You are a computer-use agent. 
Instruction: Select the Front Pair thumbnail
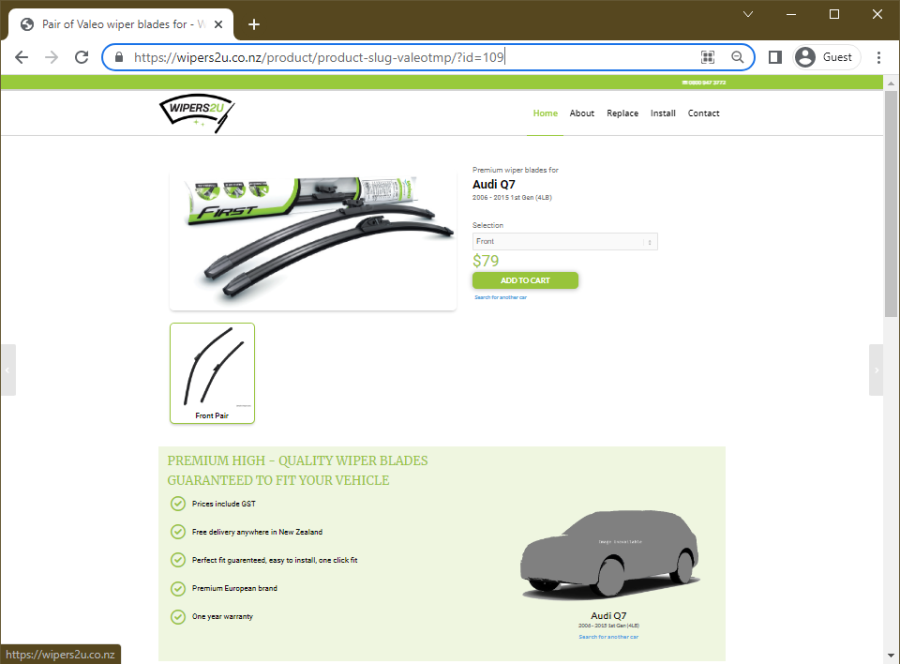click(212, 372)
